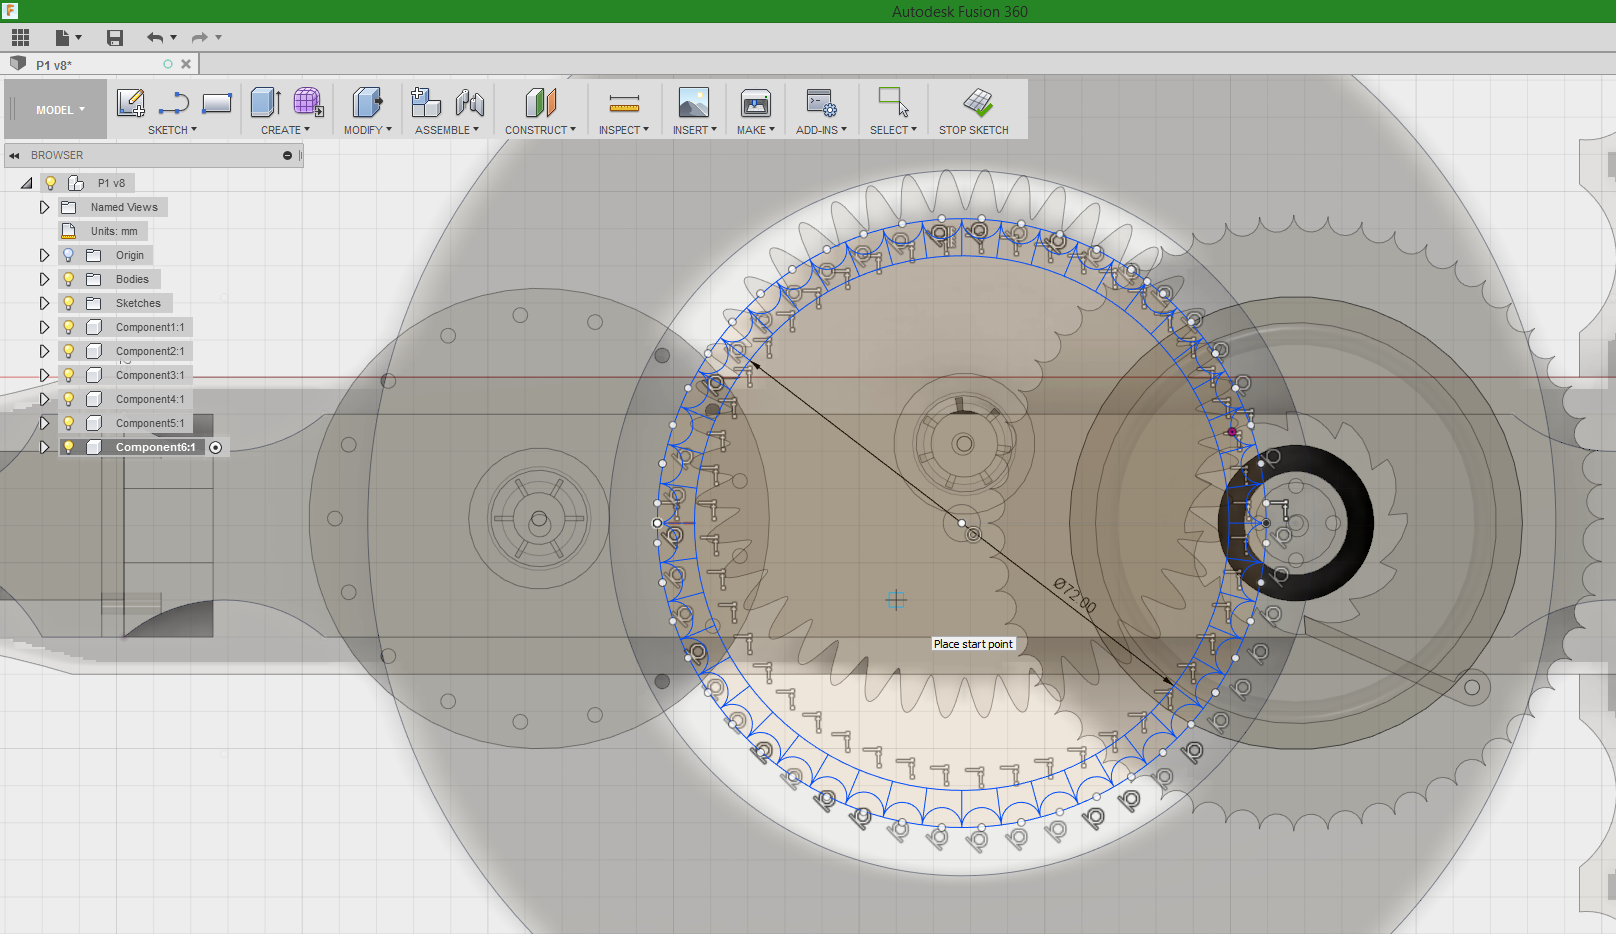Select the Construct plane icon
Viewport: 1616px width, 934px height.
coord(541,103)
